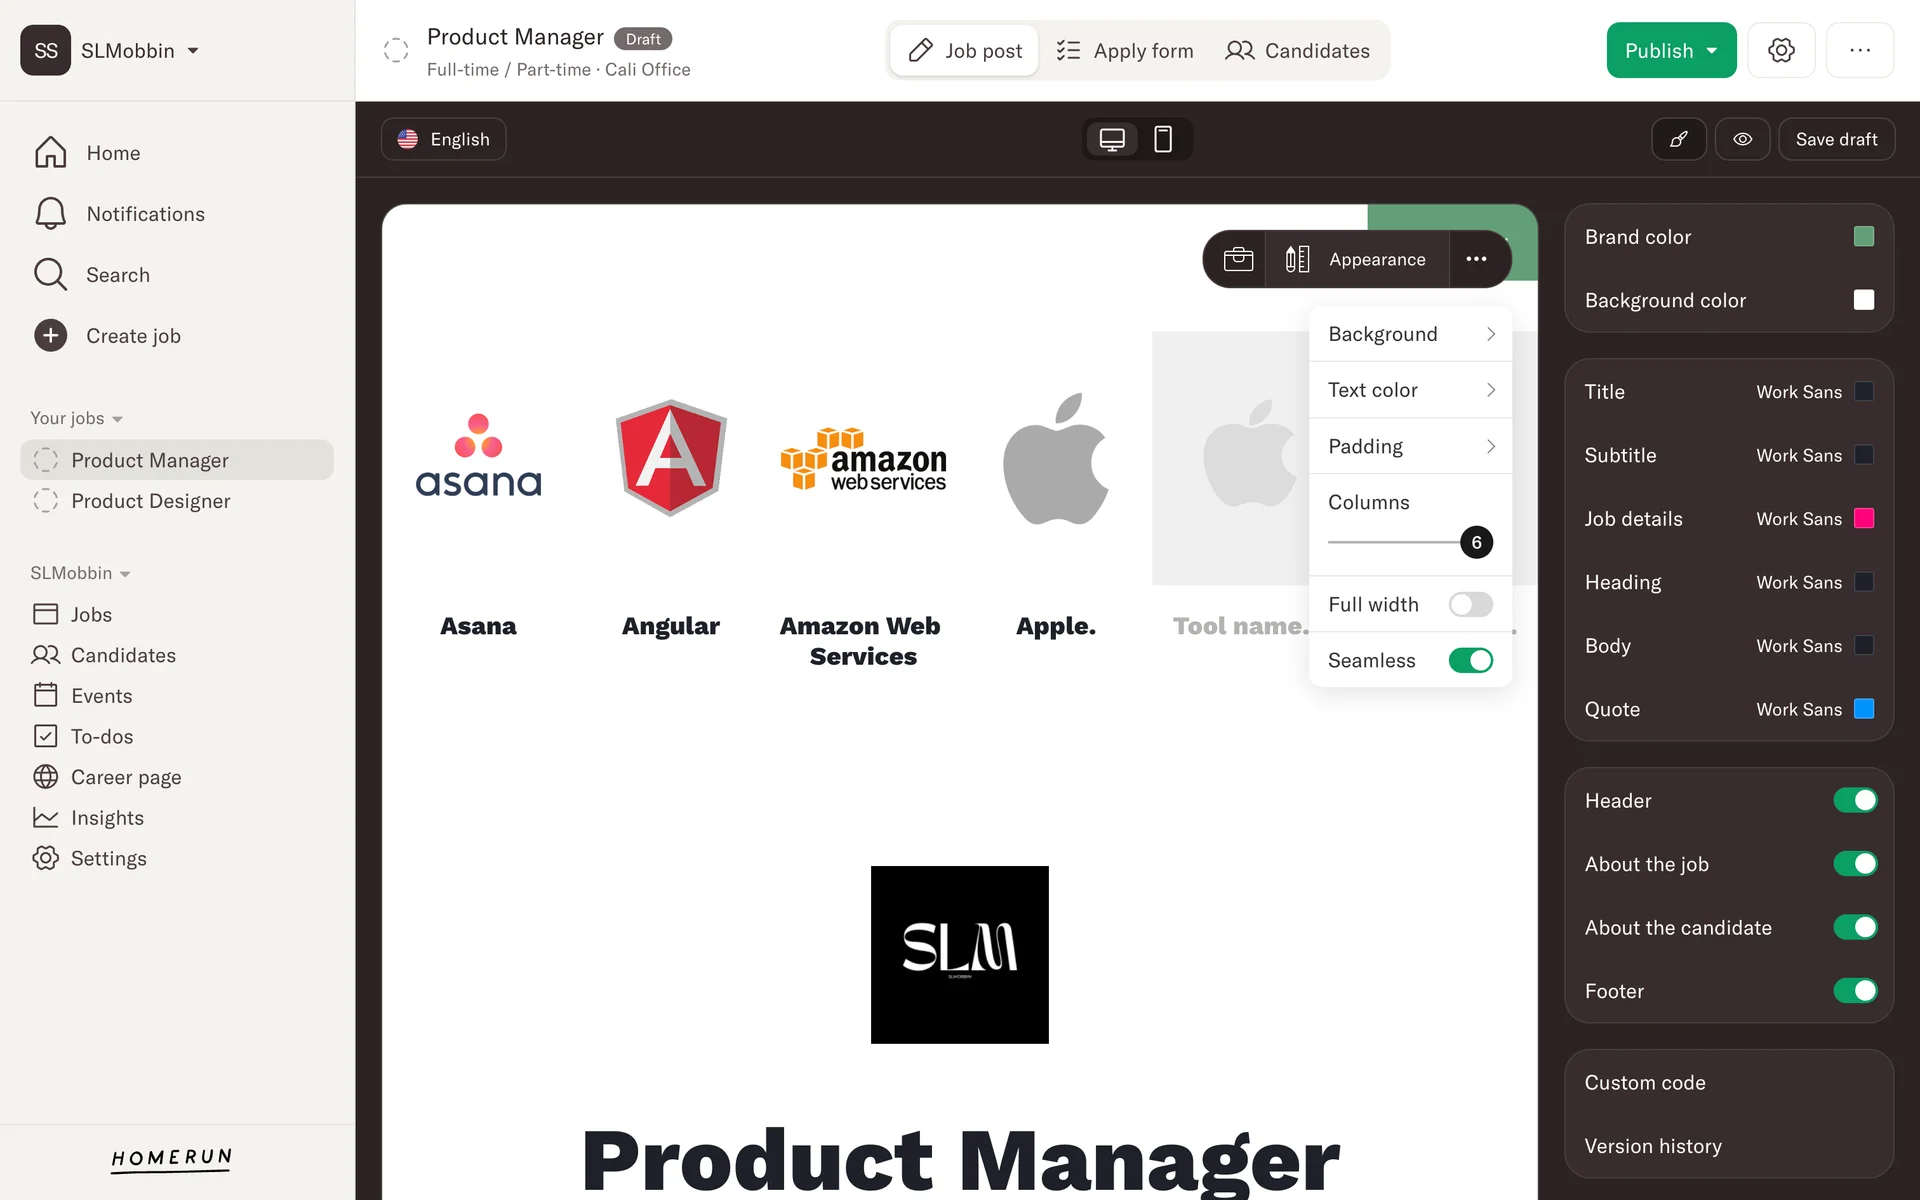Switch to the Apply form tab
This screenshot has height=1200, width=1920.
pyautogui.click(x=1125, y=50)
